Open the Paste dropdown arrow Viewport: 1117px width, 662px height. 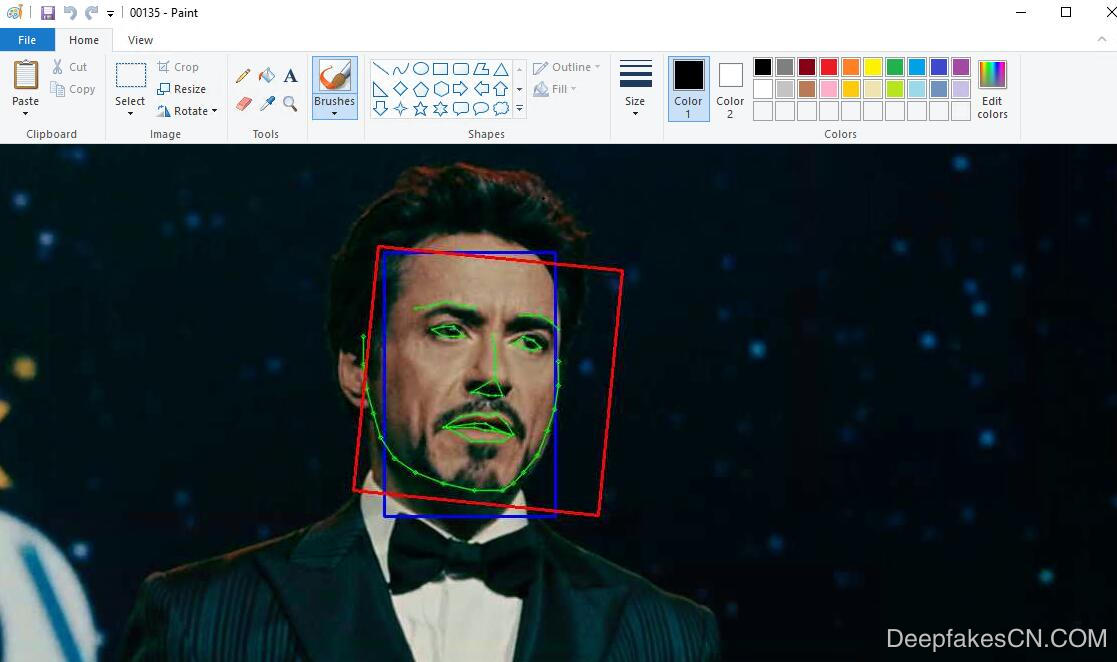(26, 113)
